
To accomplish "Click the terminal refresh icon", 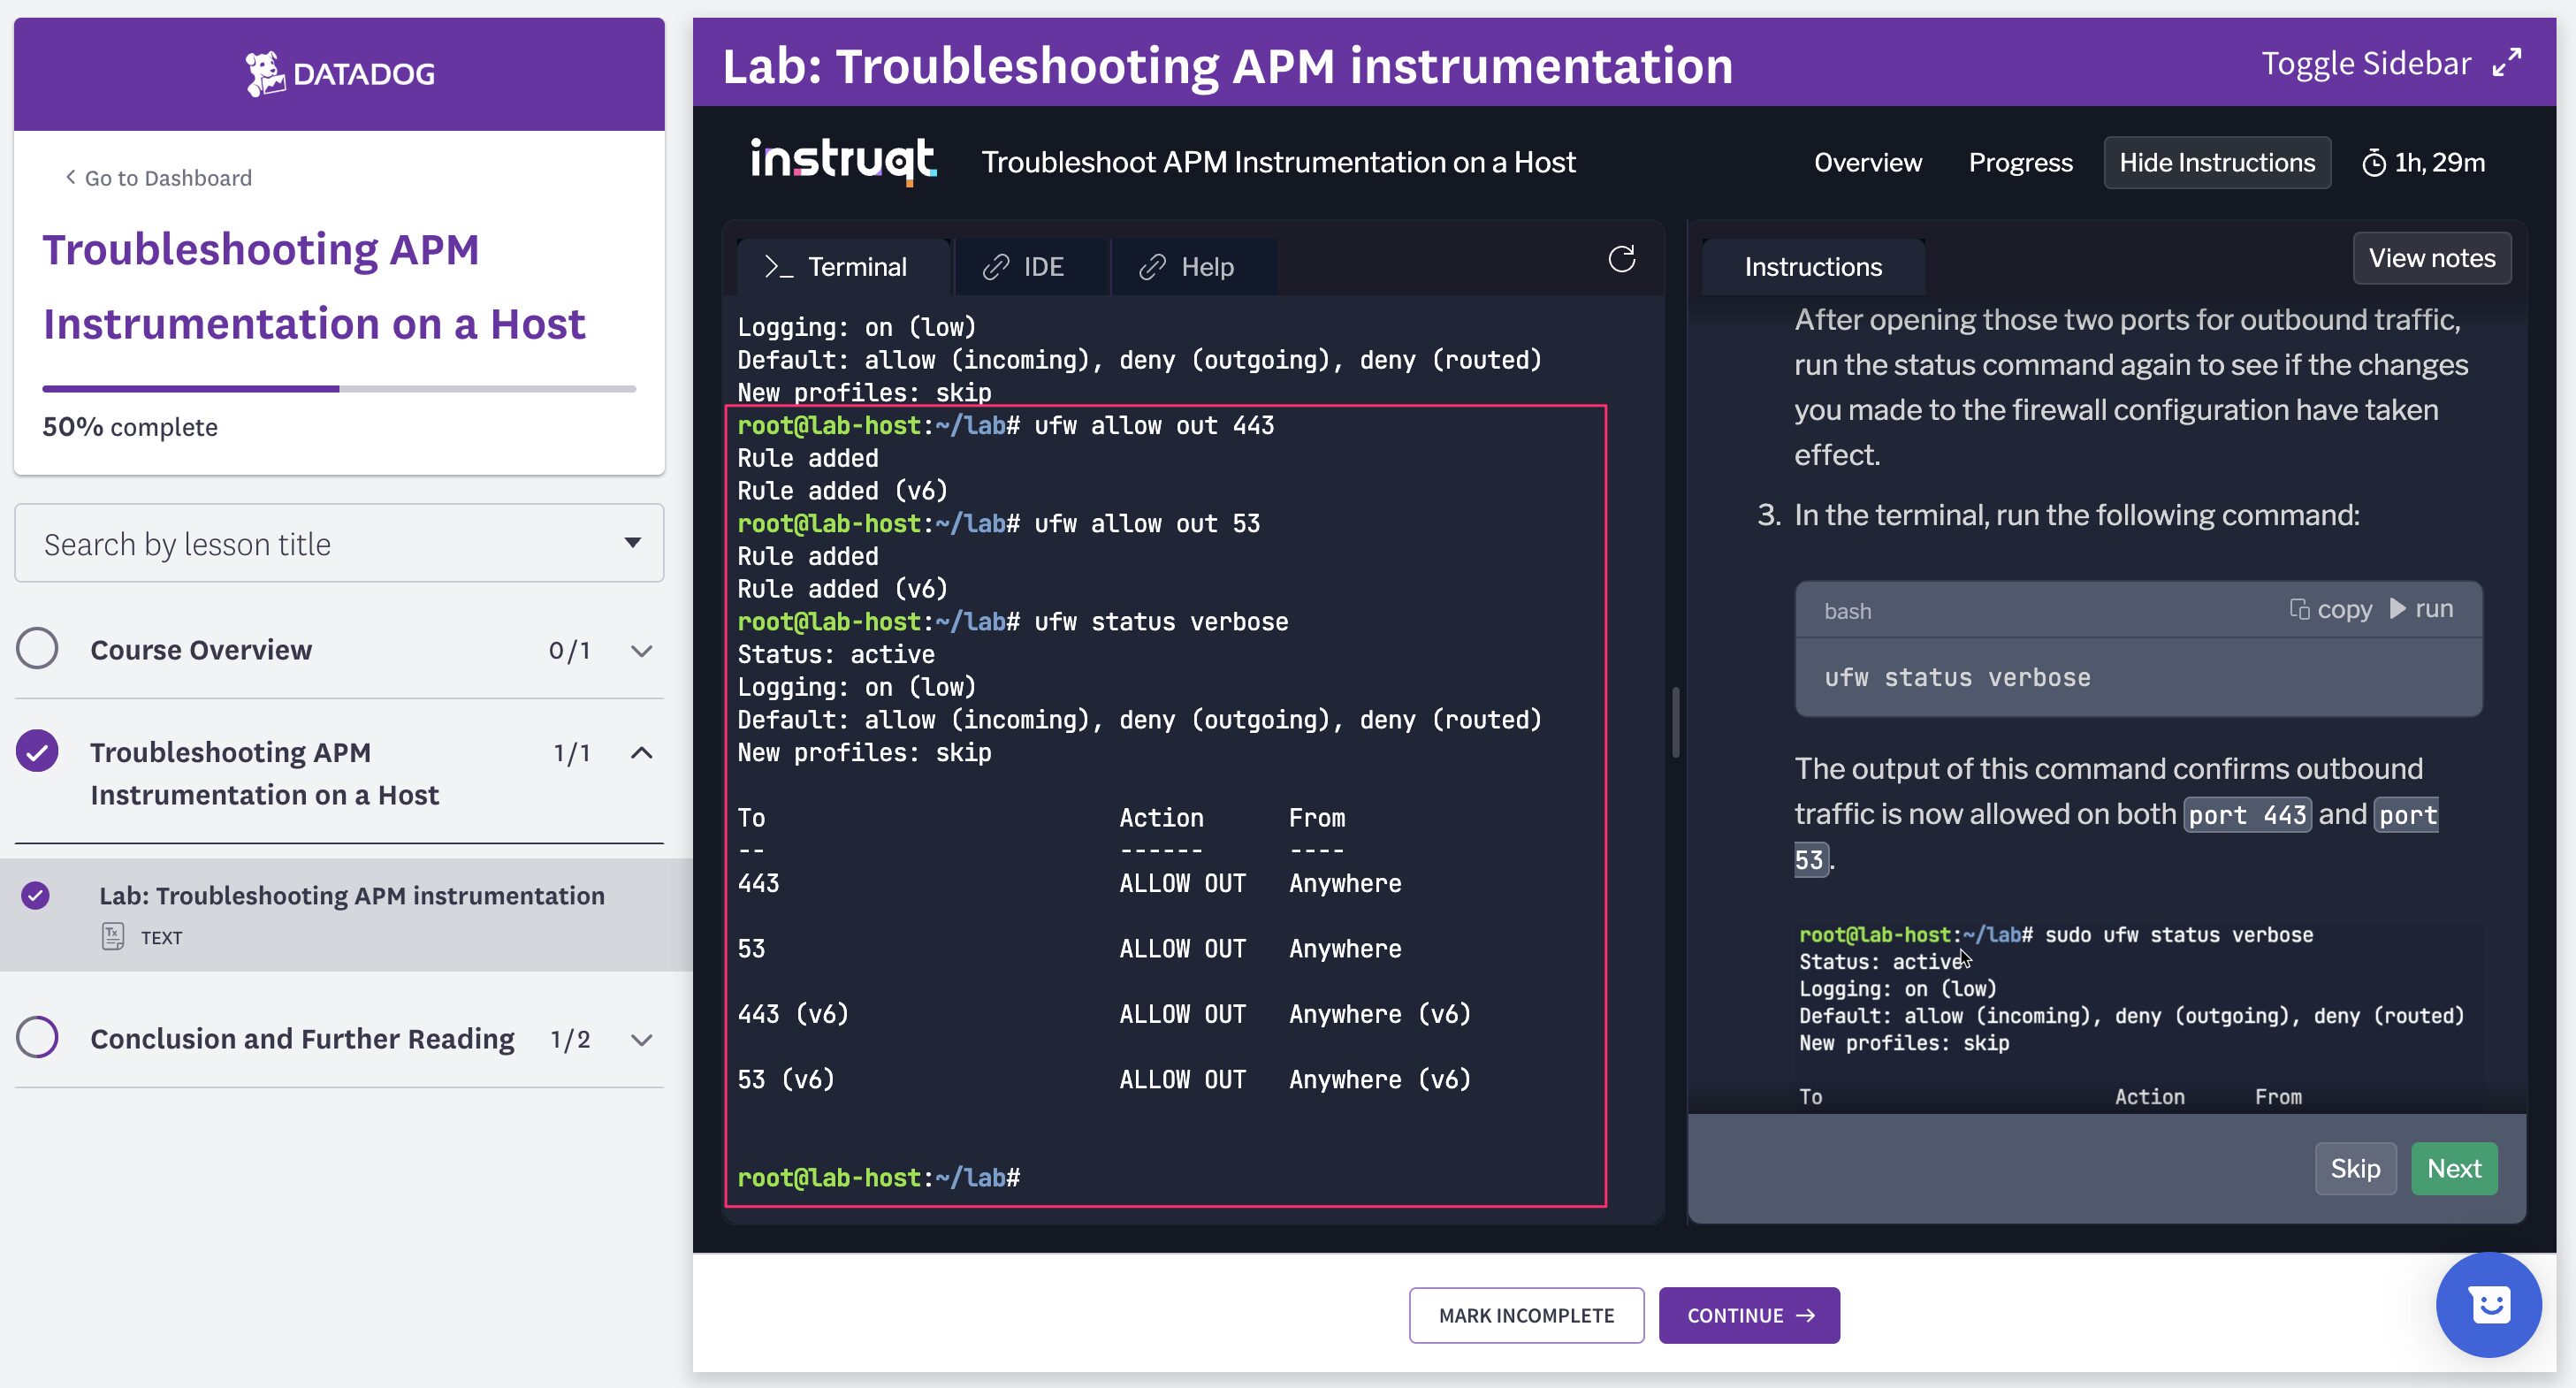I will pyautogui.click(x=1621, y=260).
